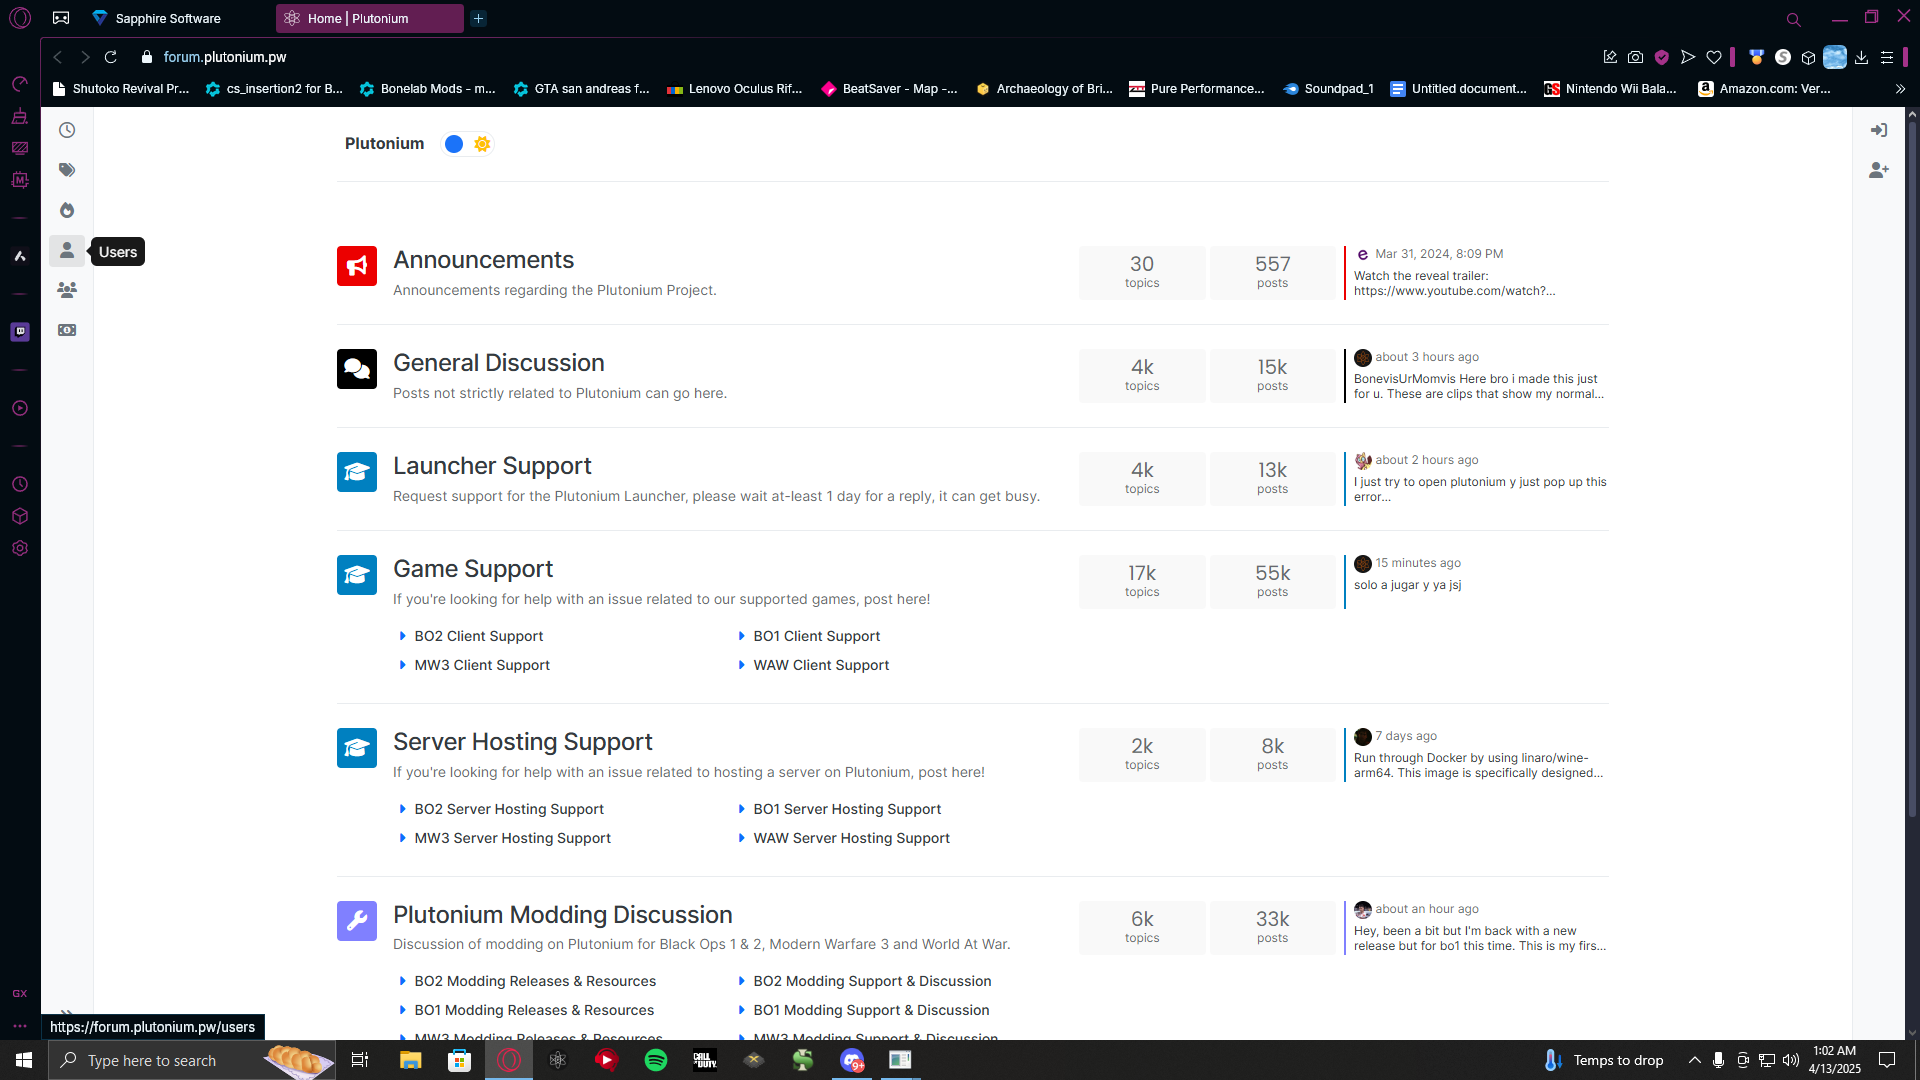Open the Popular flame icon in forum sidebar
1920x1080 pixels.
coord(67,210)
